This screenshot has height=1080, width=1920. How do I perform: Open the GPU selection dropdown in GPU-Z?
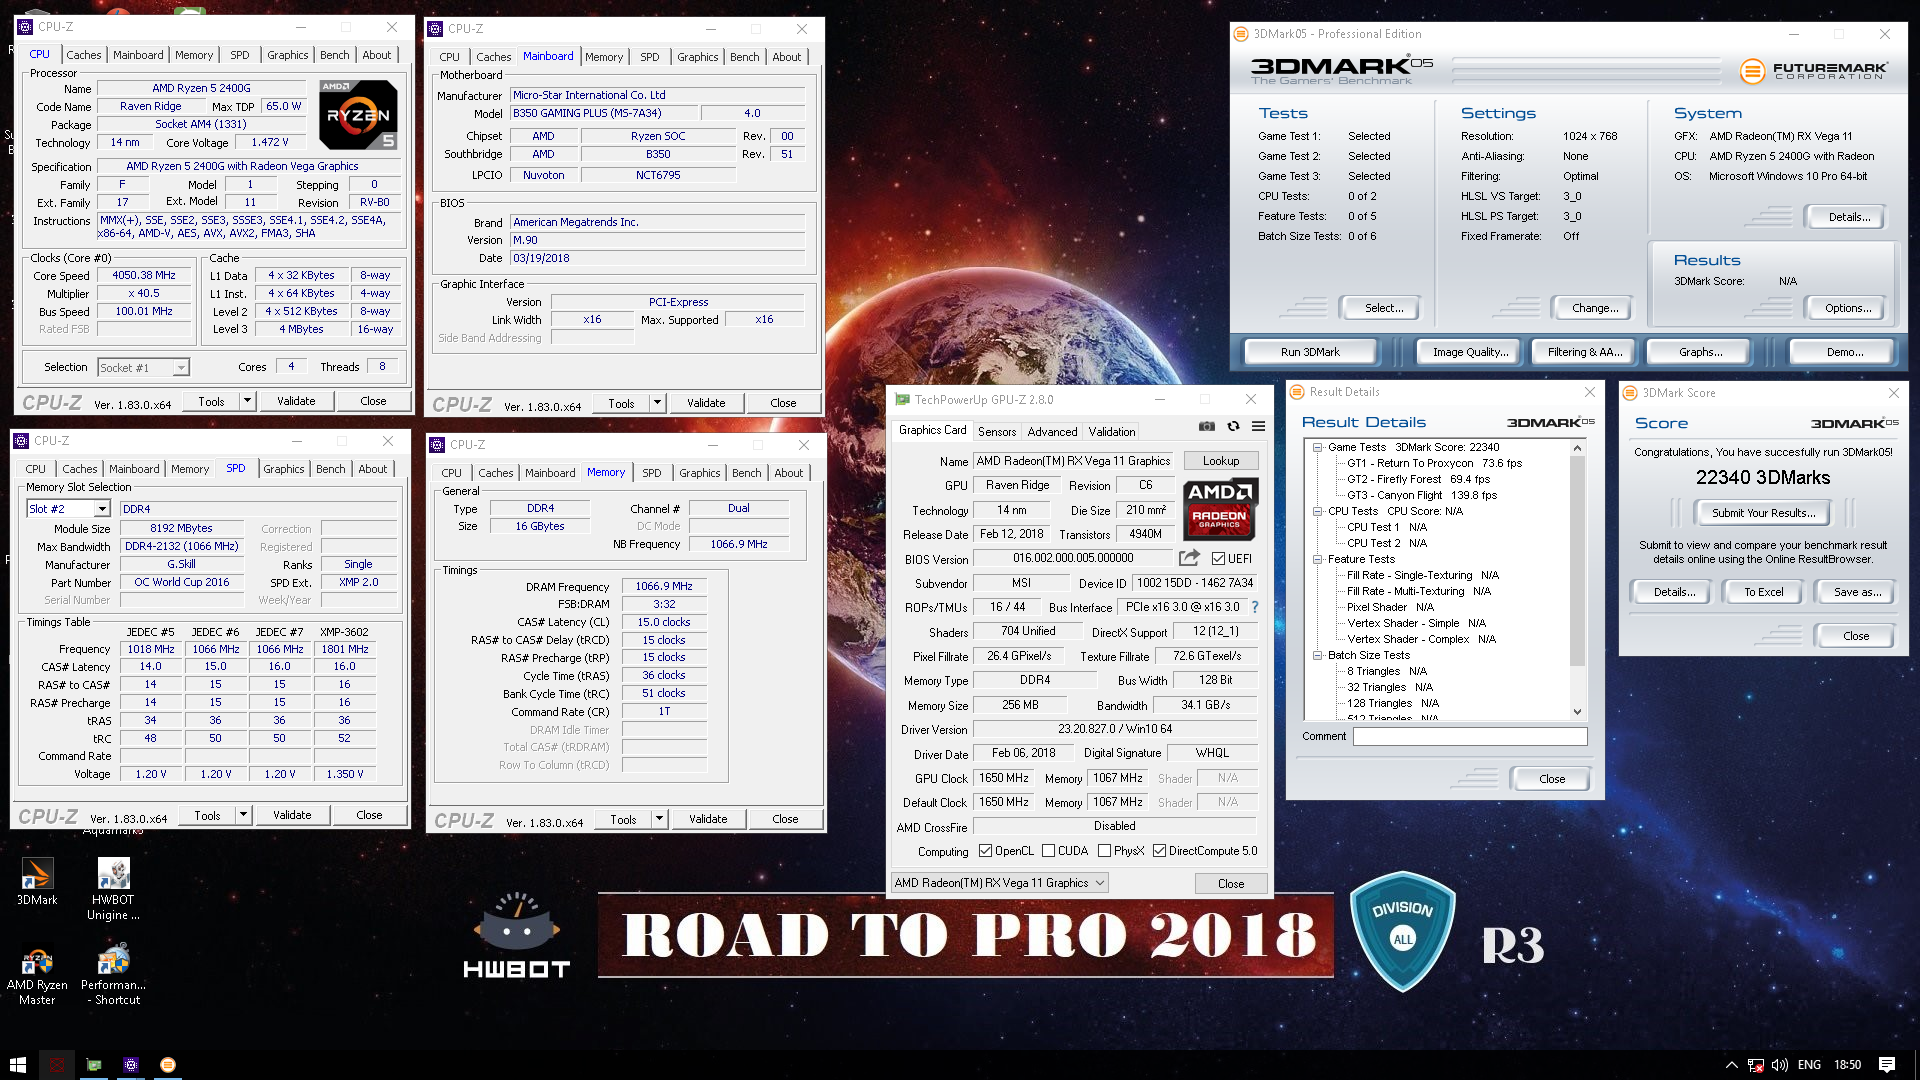click(x=1000, y=883)
